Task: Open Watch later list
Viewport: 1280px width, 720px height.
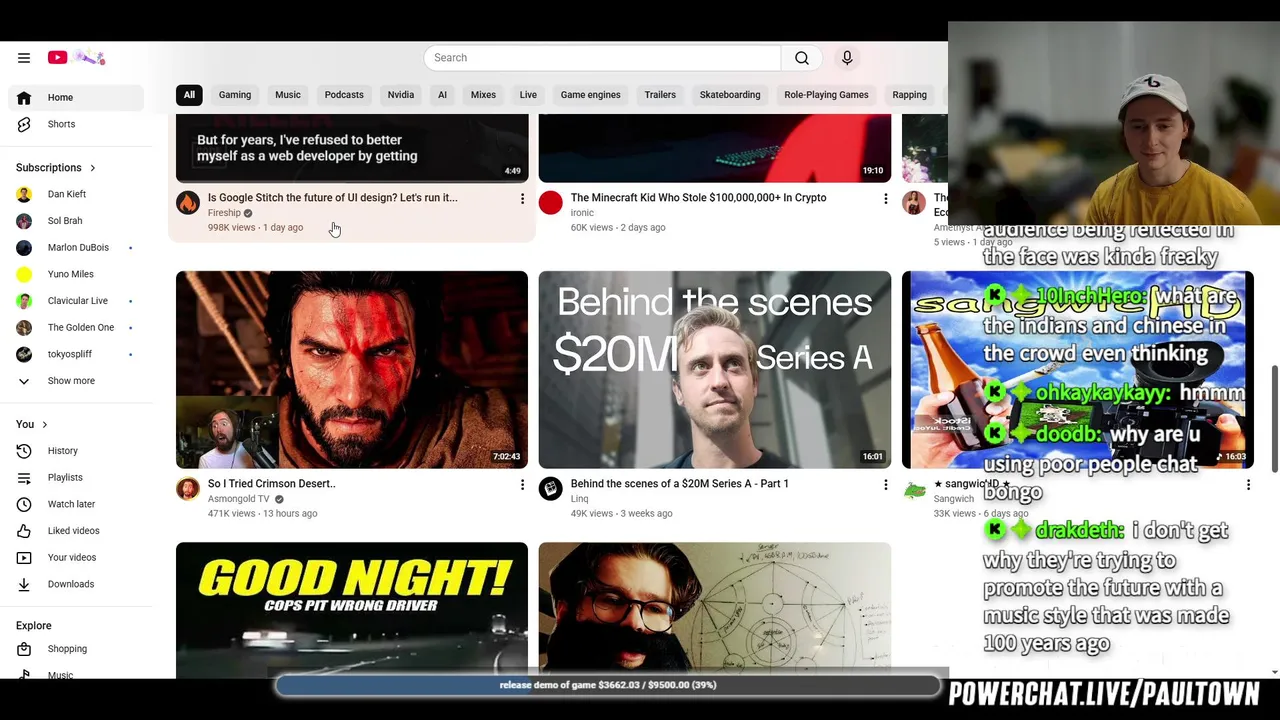Action: coord(76,504)
